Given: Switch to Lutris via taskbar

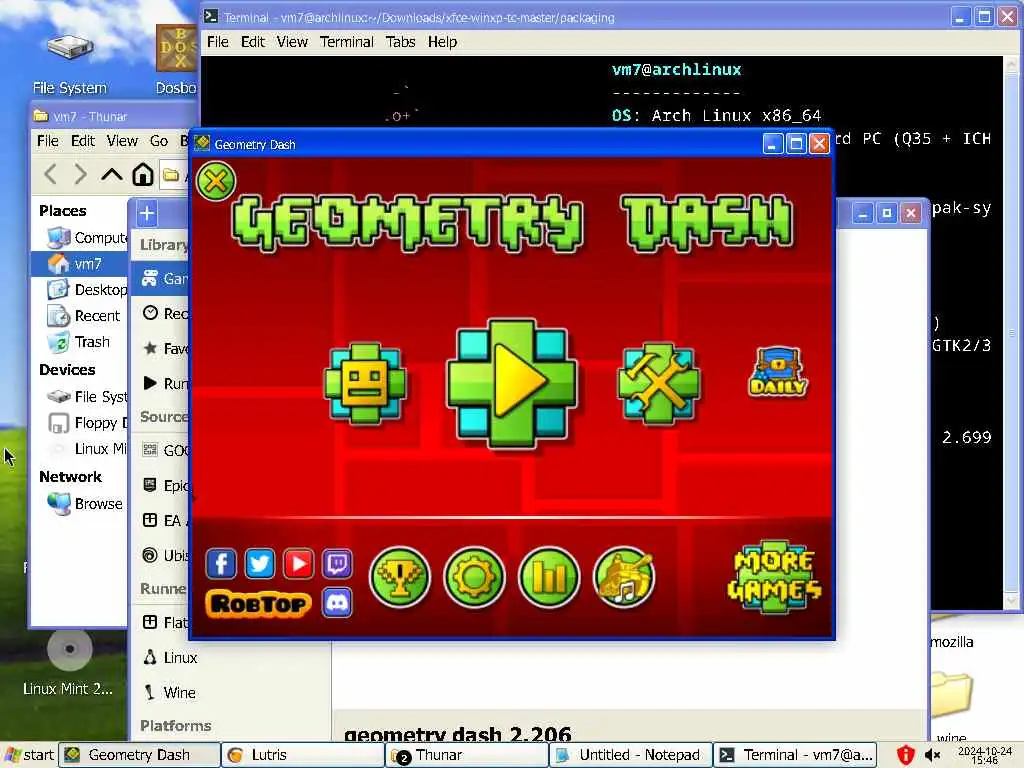Looking at the screenshot, I should click(x=303, y=756).
